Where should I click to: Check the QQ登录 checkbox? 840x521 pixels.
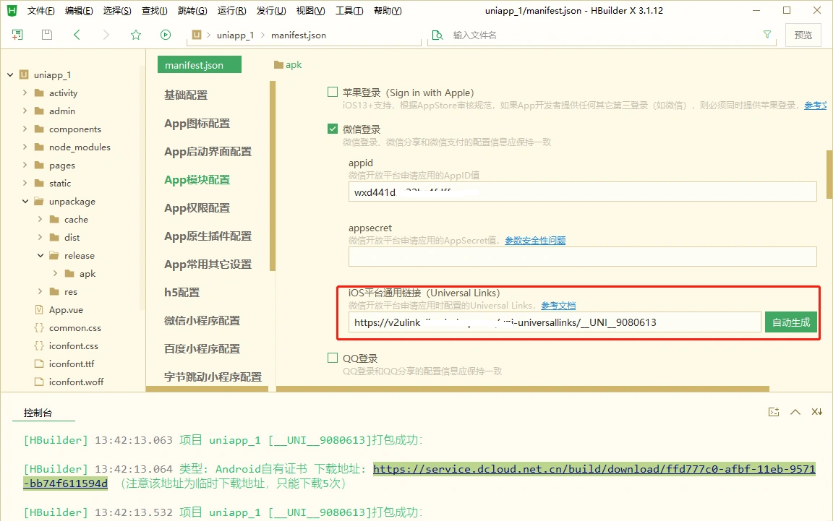(x=333, y=358)
